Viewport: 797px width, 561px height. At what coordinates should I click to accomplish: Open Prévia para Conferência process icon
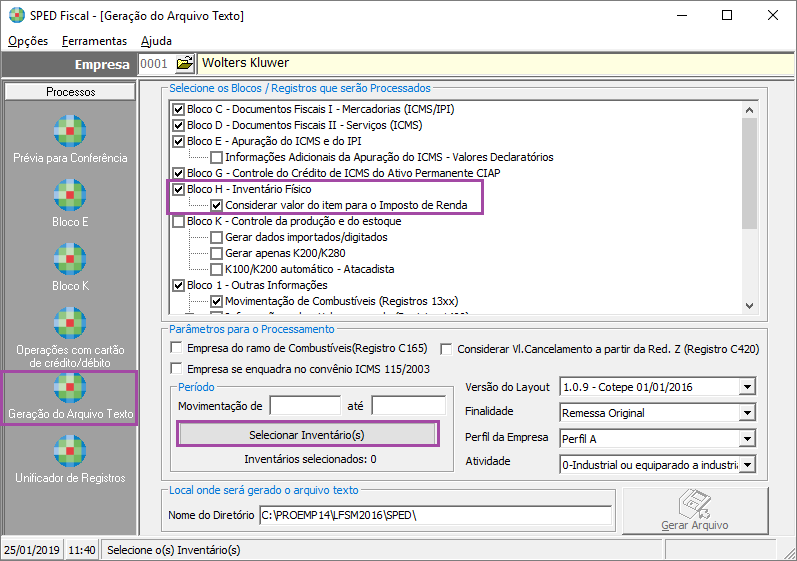coord(70,131)
